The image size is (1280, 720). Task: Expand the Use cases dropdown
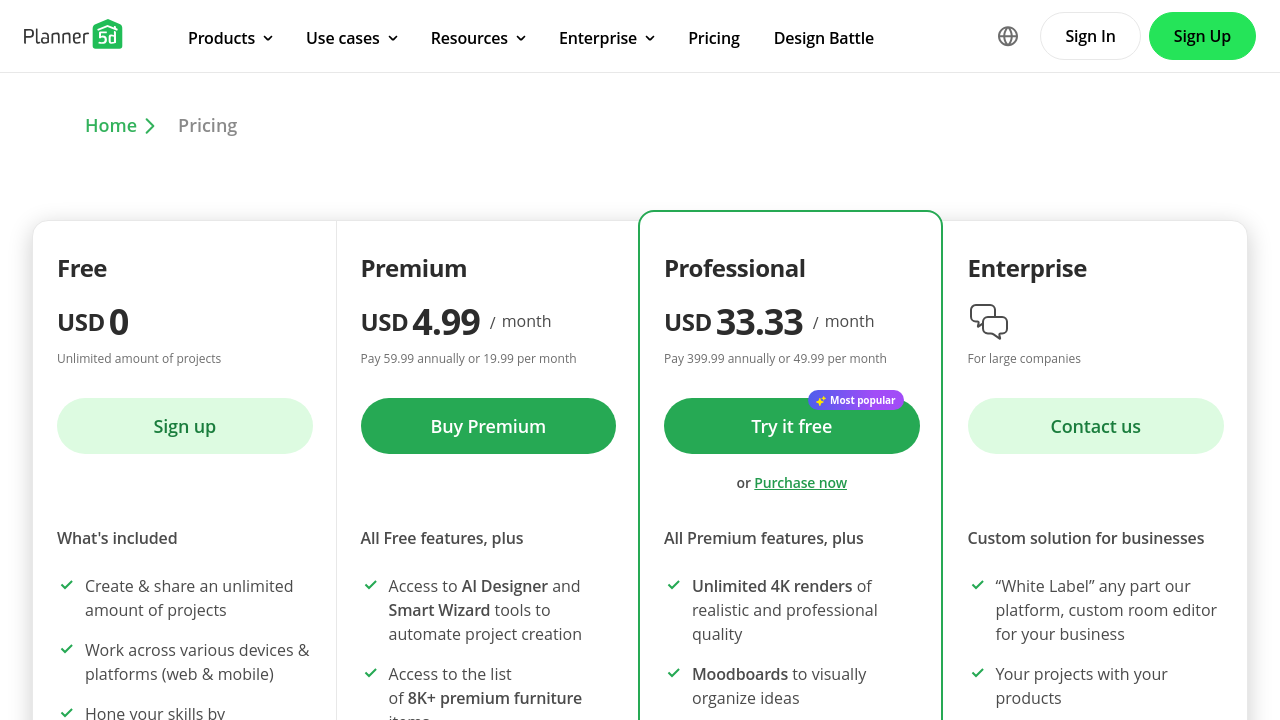(x=352, y=38)
